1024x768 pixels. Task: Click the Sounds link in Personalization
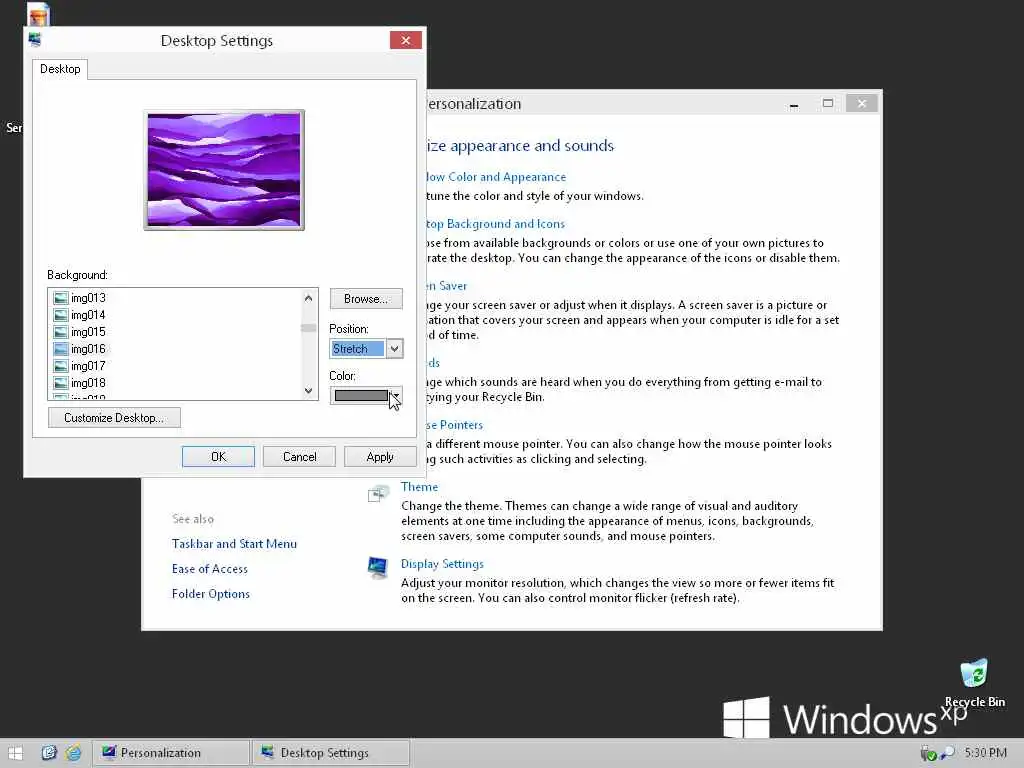click(433, 363)
